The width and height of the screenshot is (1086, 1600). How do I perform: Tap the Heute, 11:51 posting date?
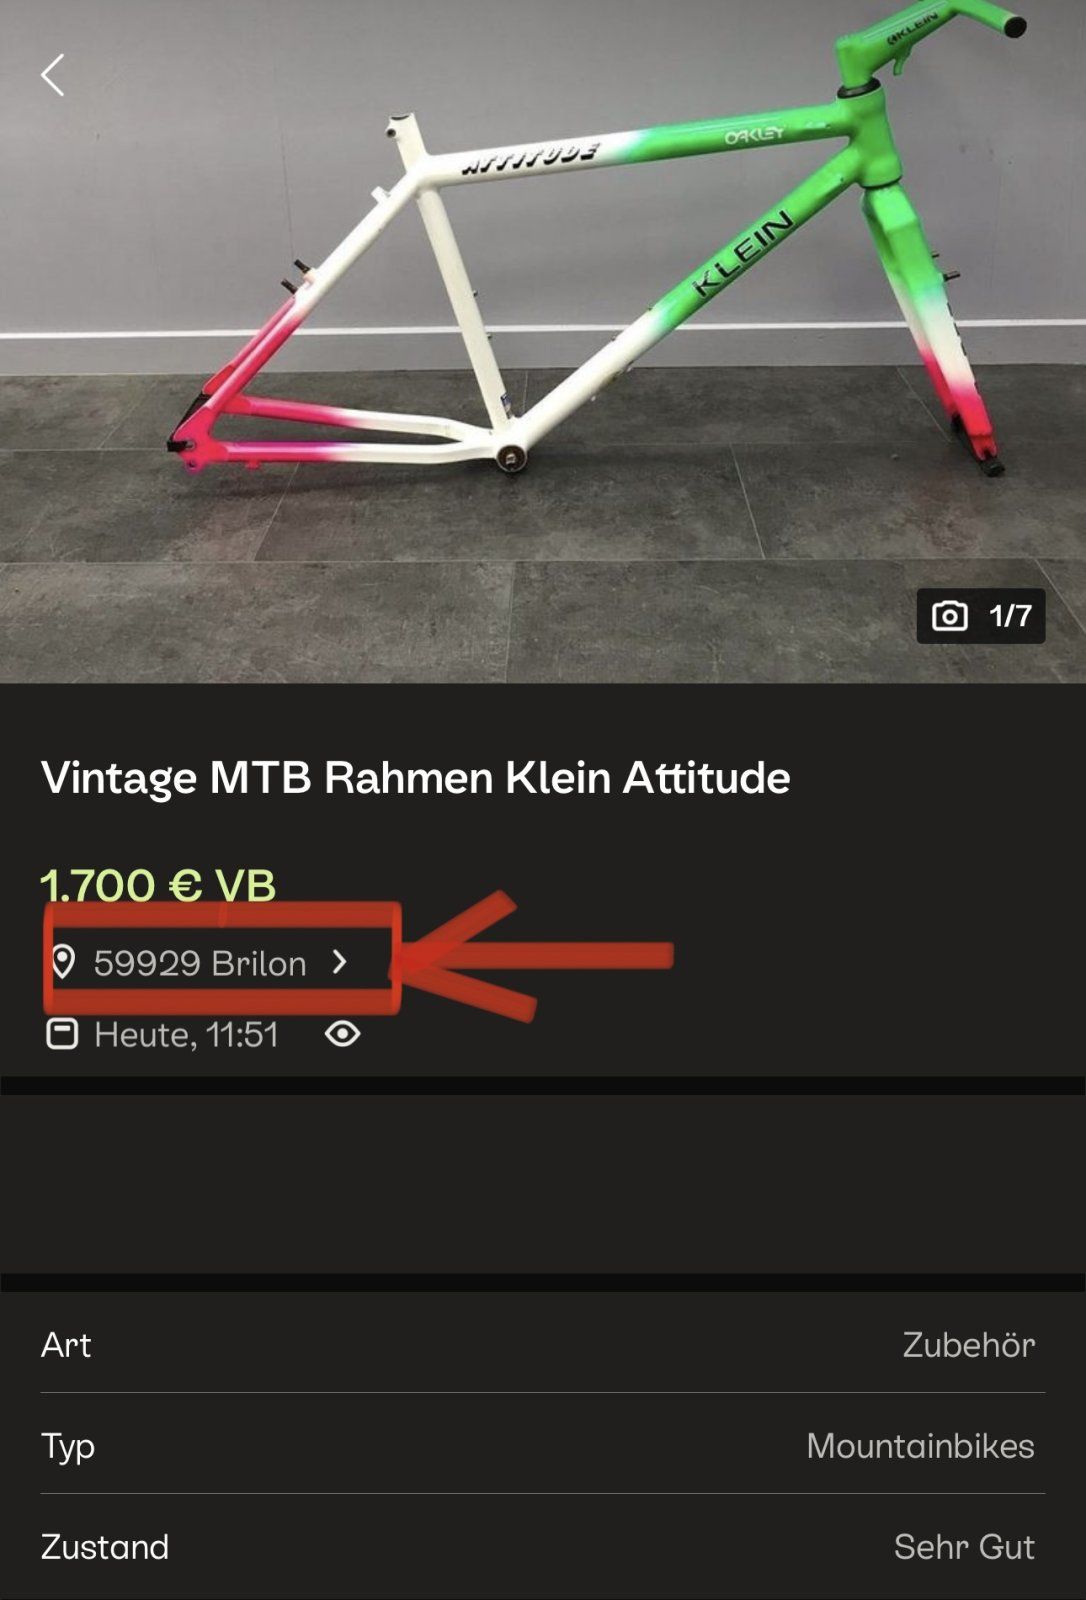(186, 1034)
